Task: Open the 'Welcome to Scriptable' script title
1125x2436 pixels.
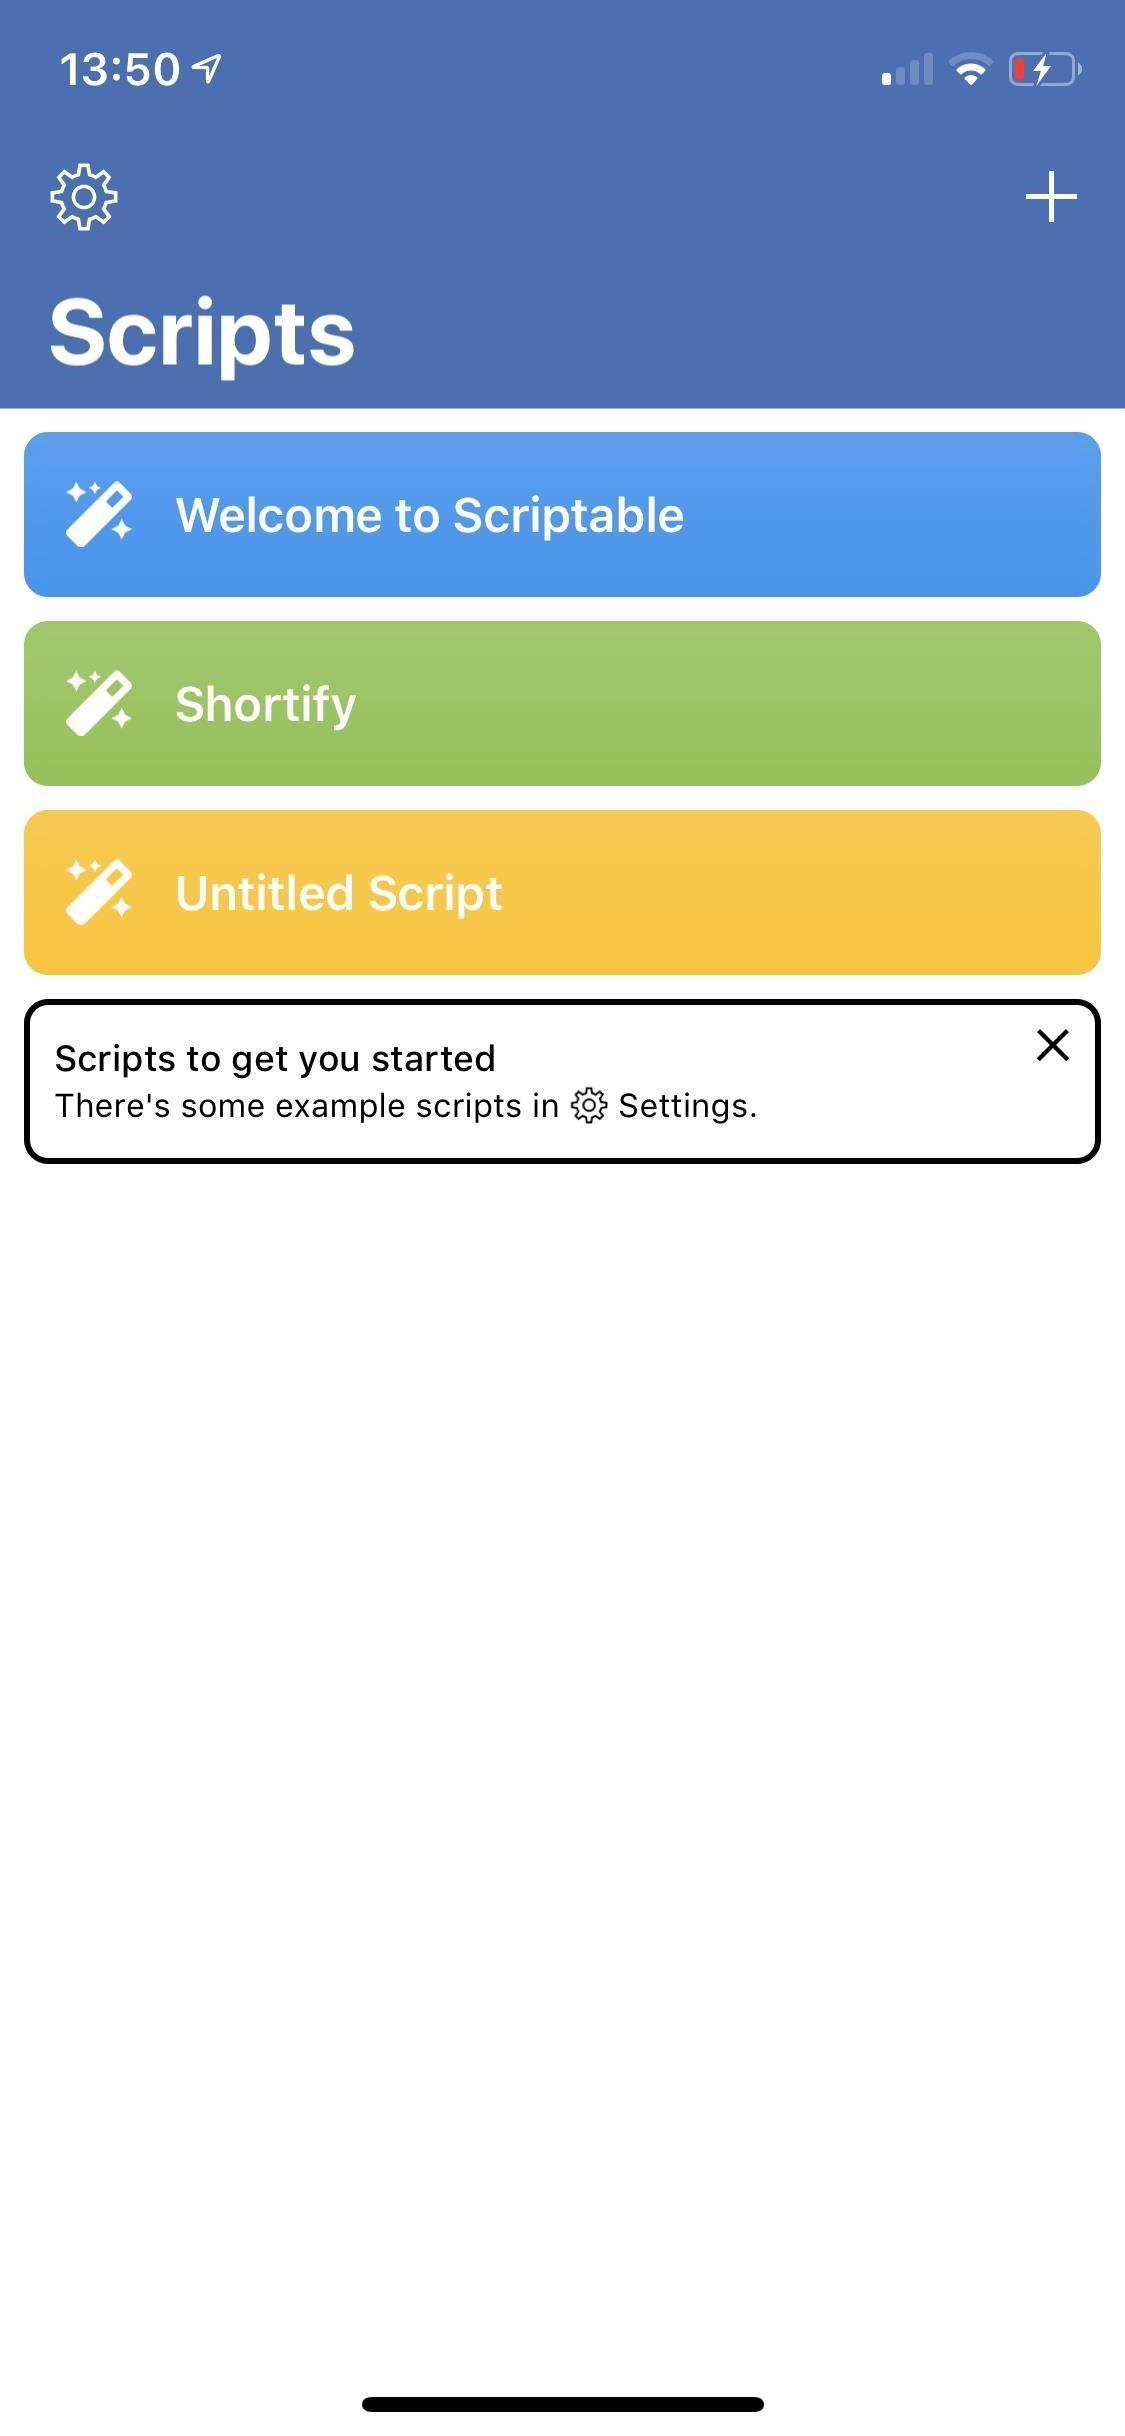Action: pyautogui.click(x=430, y=515)
